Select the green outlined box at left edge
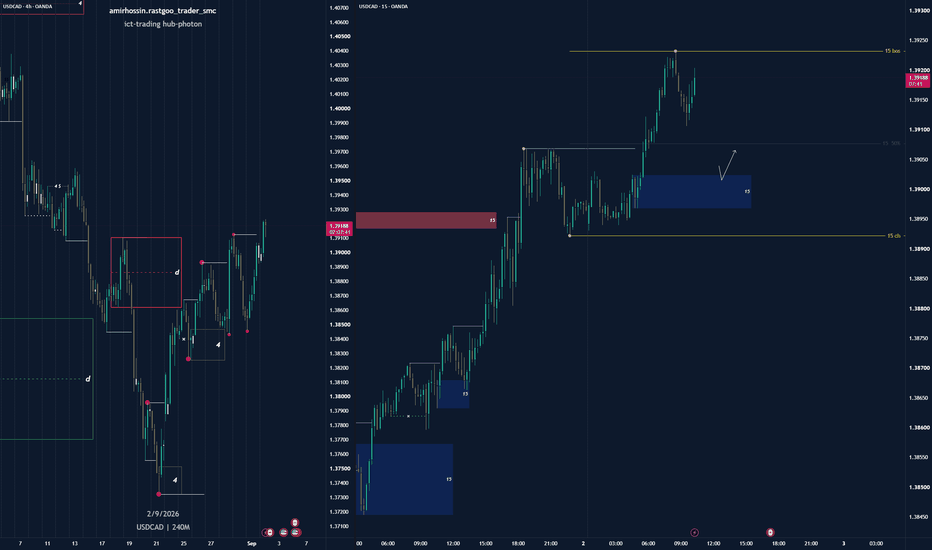 coord(46,379)
